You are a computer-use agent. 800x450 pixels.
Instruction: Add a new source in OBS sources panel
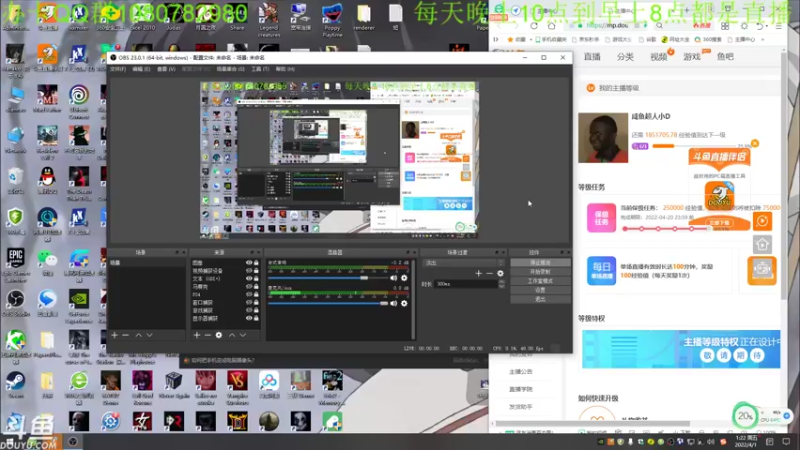click(196, 335)
